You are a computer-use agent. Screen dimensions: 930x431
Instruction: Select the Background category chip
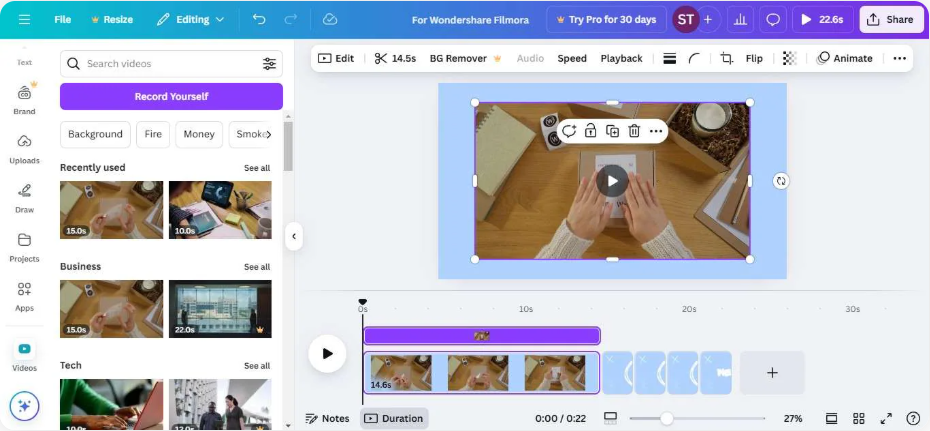pos(95,134)
